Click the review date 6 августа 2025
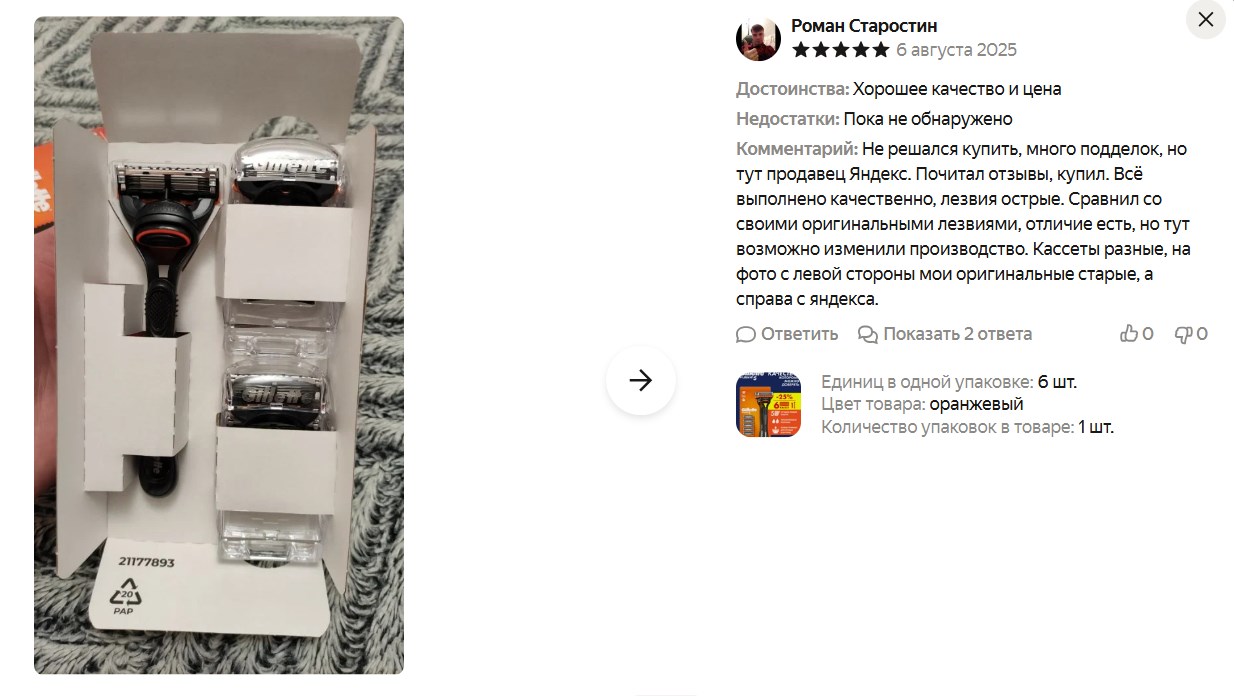 (x=956, y=50)
